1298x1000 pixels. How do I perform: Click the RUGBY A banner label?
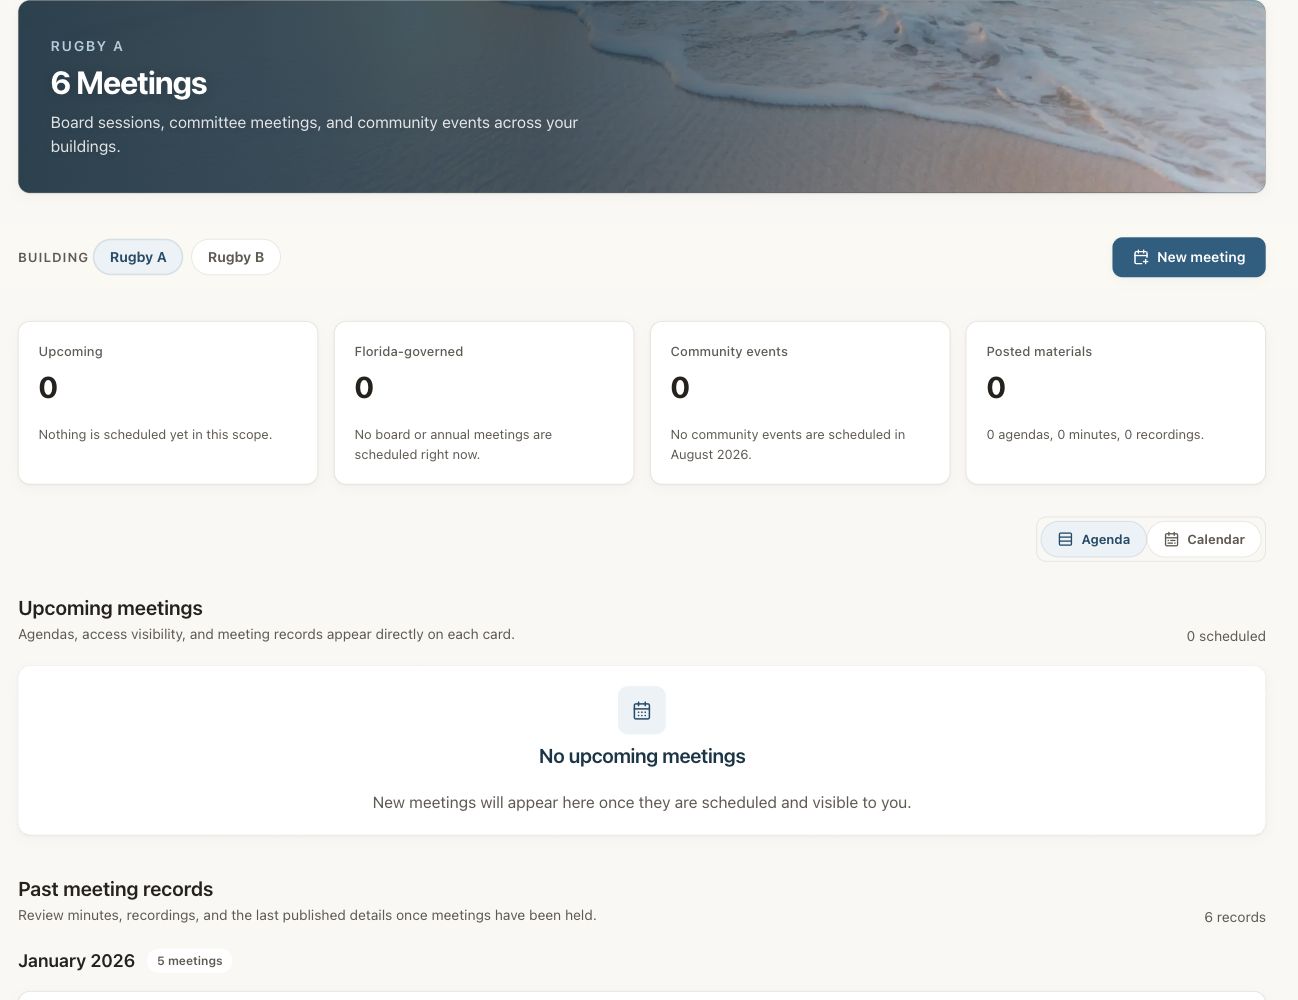coord(87,46)
